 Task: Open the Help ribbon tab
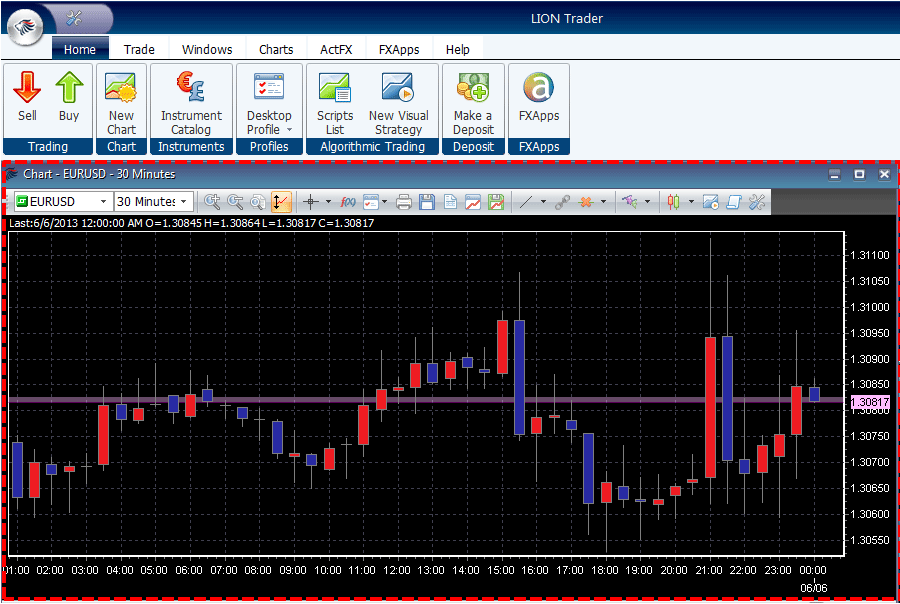click(x=457, y=49)
